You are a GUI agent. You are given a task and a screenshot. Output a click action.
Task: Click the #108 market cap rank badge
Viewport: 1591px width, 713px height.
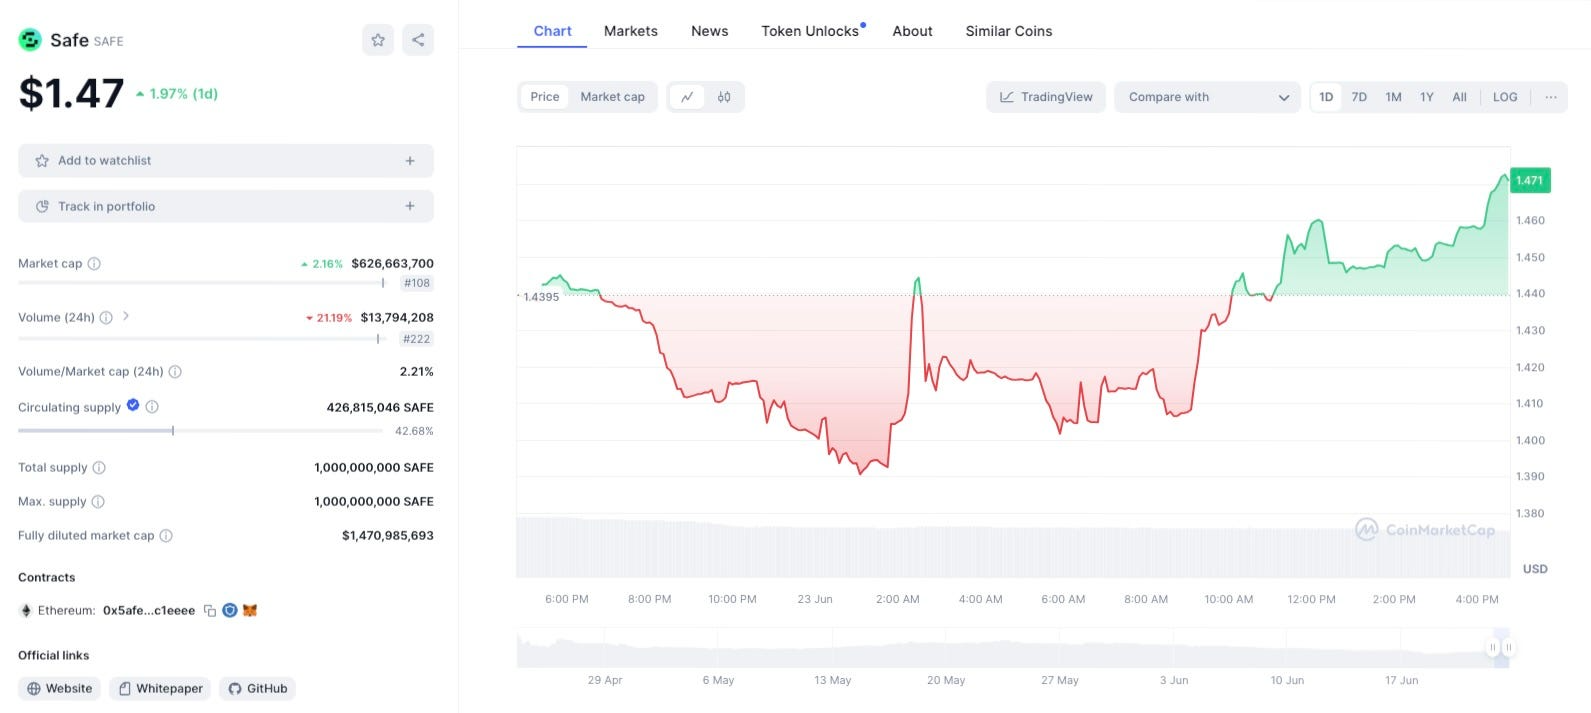(417, 284)
